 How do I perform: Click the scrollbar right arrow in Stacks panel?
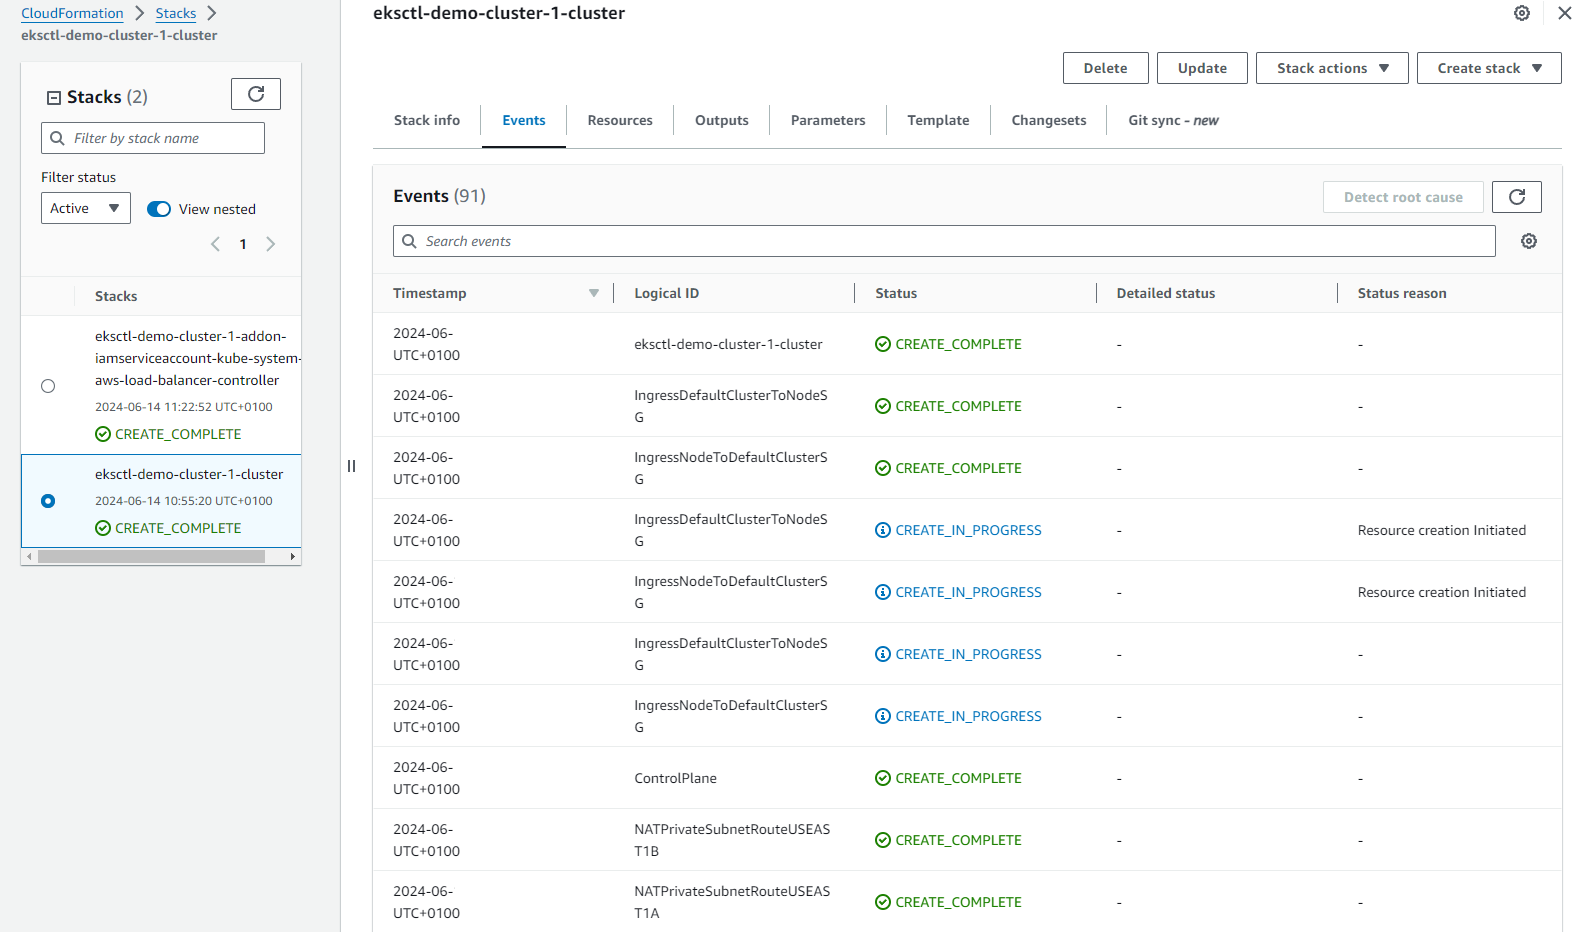point(293,556)
